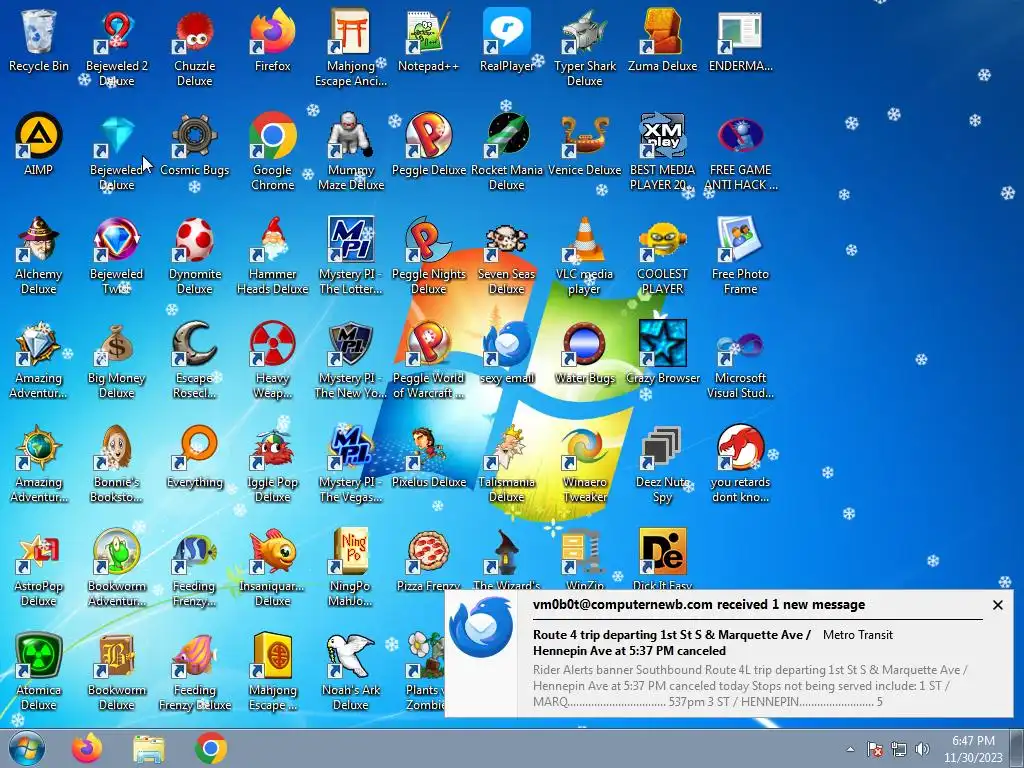Viewport: 1024px width, 768px height.
Task: Select the Noah's Ark Deluxe dove icon
Action: point(351,672)
